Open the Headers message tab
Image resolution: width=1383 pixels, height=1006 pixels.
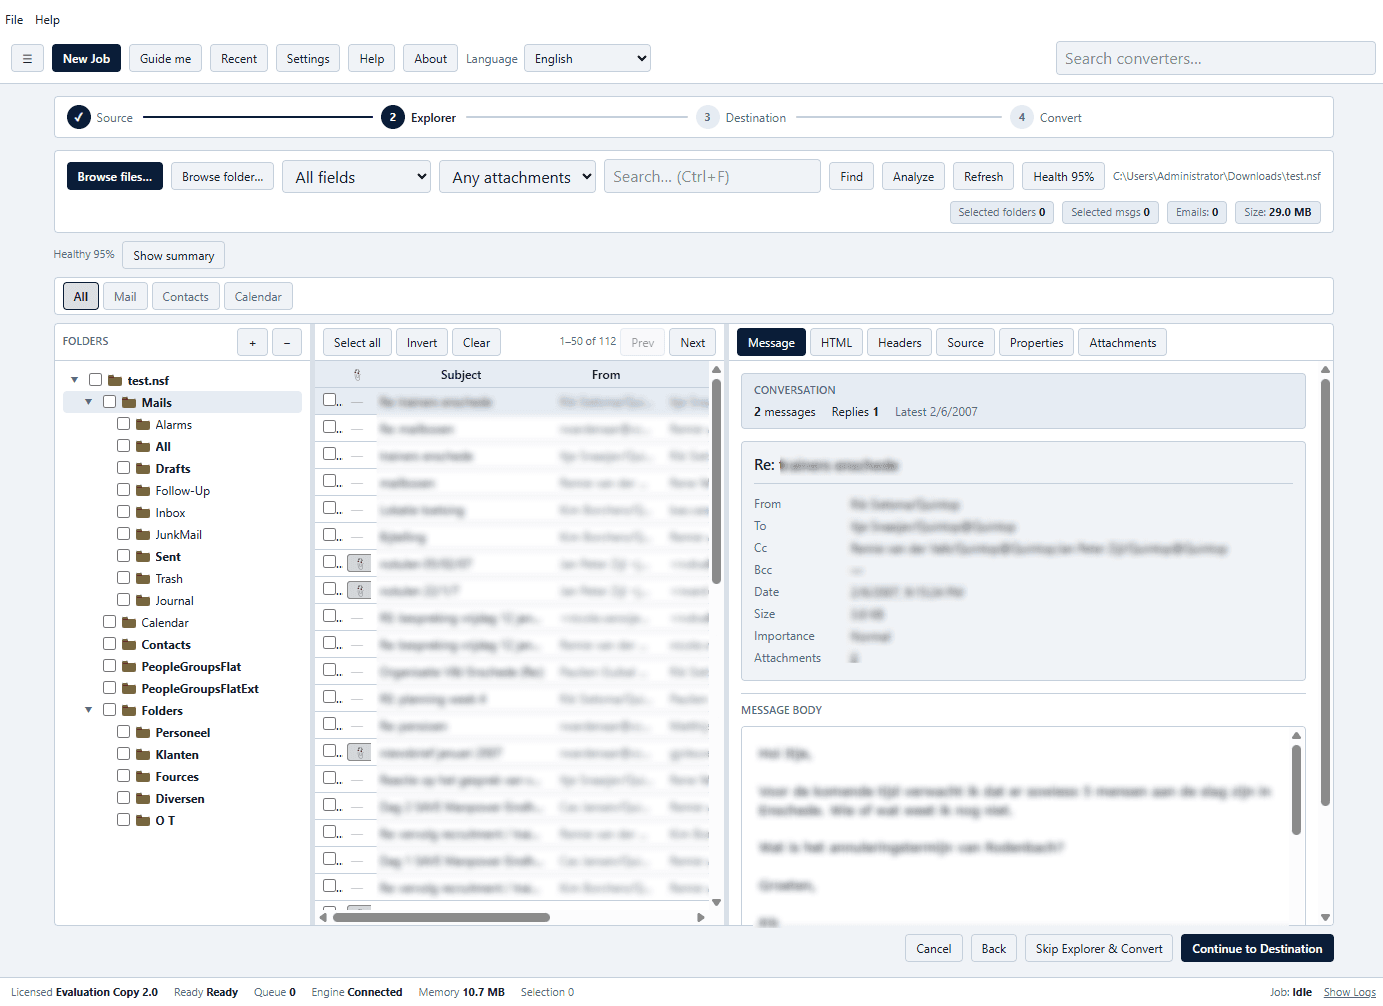899,343
